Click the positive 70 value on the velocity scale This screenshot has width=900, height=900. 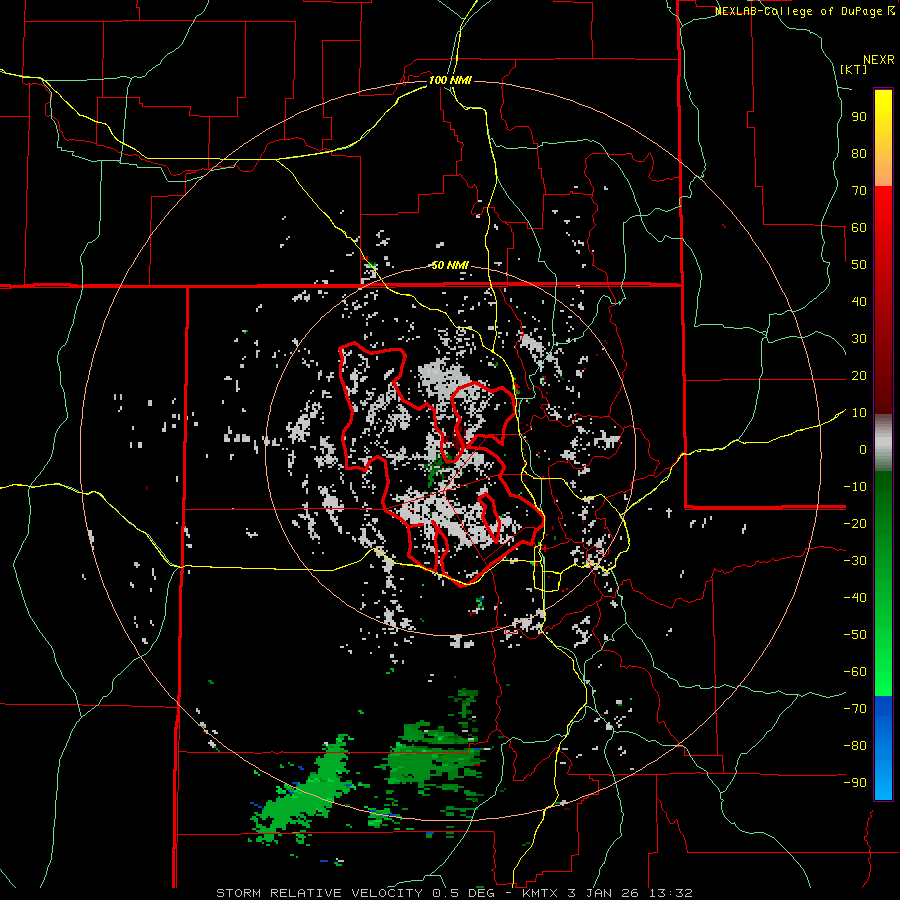859,191
